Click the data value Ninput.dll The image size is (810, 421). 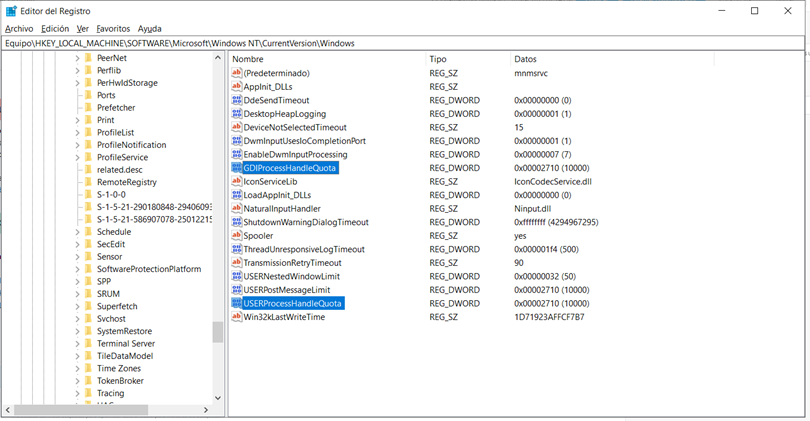pos(533,208)
